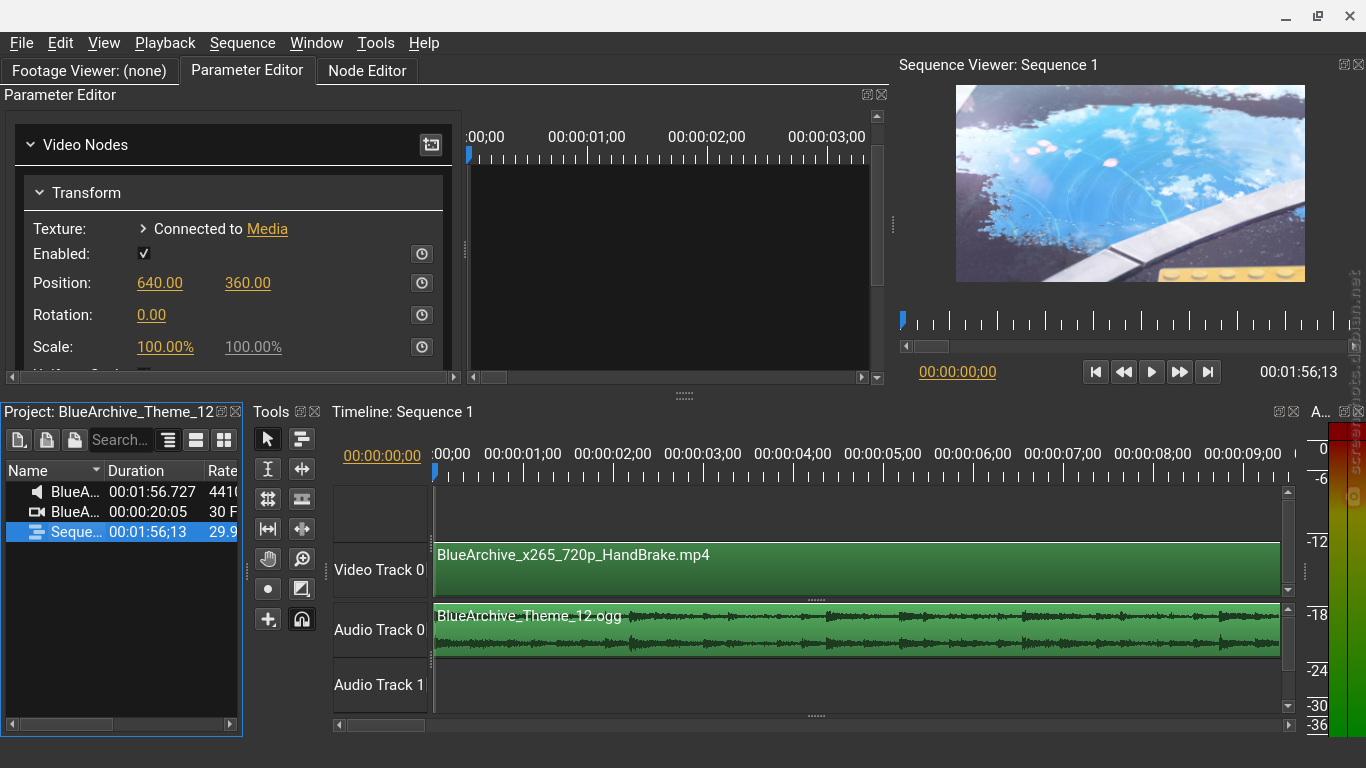Open the Sequence menu
This screenshot has height=768, width=1366.
[x=243, y=43]
